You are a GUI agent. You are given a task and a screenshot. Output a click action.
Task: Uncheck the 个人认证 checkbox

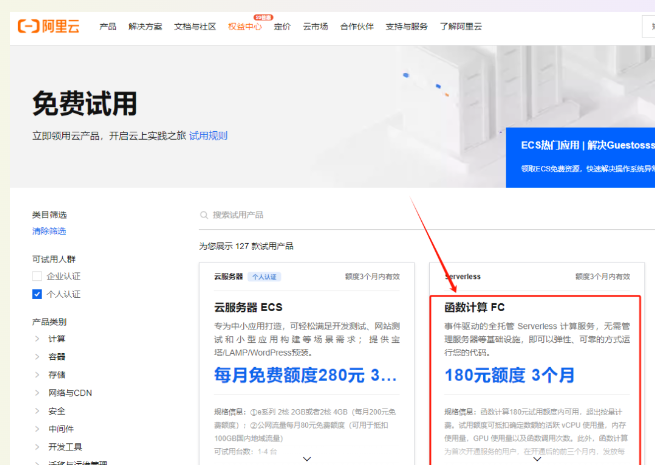tap(37, 294)
